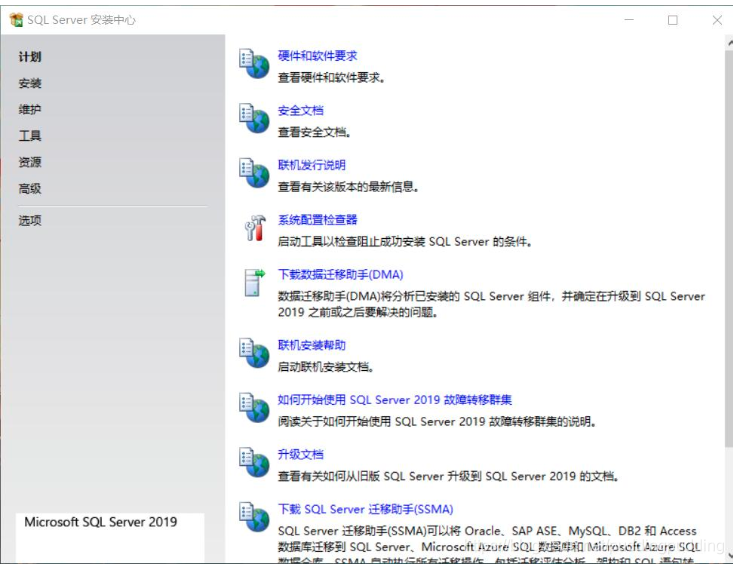Click the globe icon beside 联机发行说明
The height and width of the screenshot is (564, 733).
[x=254, y=173]
